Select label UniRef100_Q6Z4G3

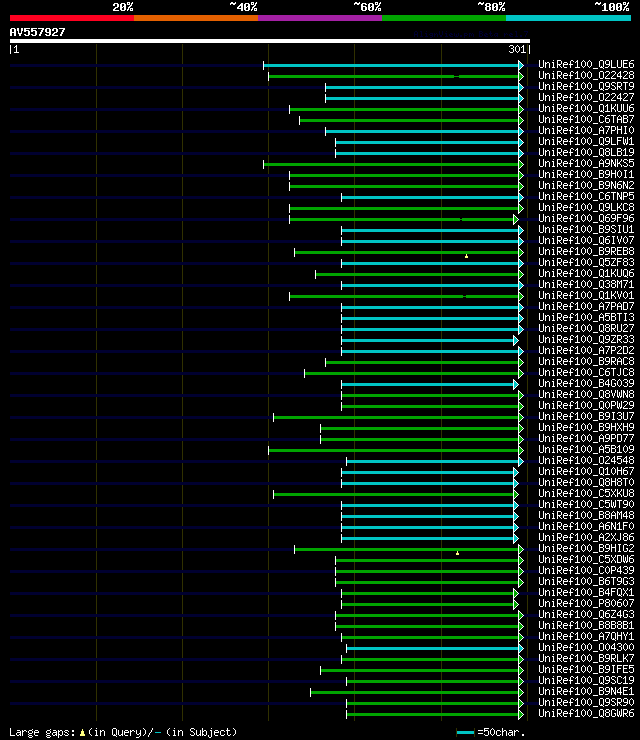point(586,614)
